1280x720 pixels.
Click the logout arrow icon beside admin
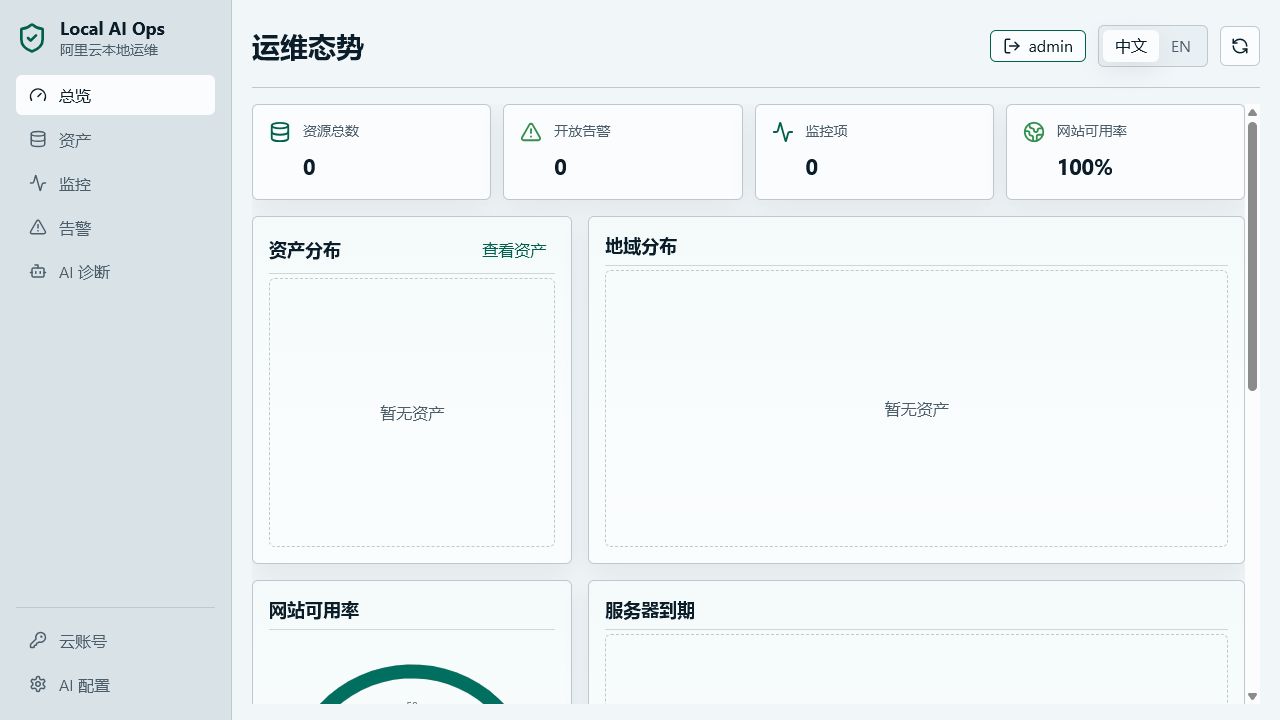1012,46
